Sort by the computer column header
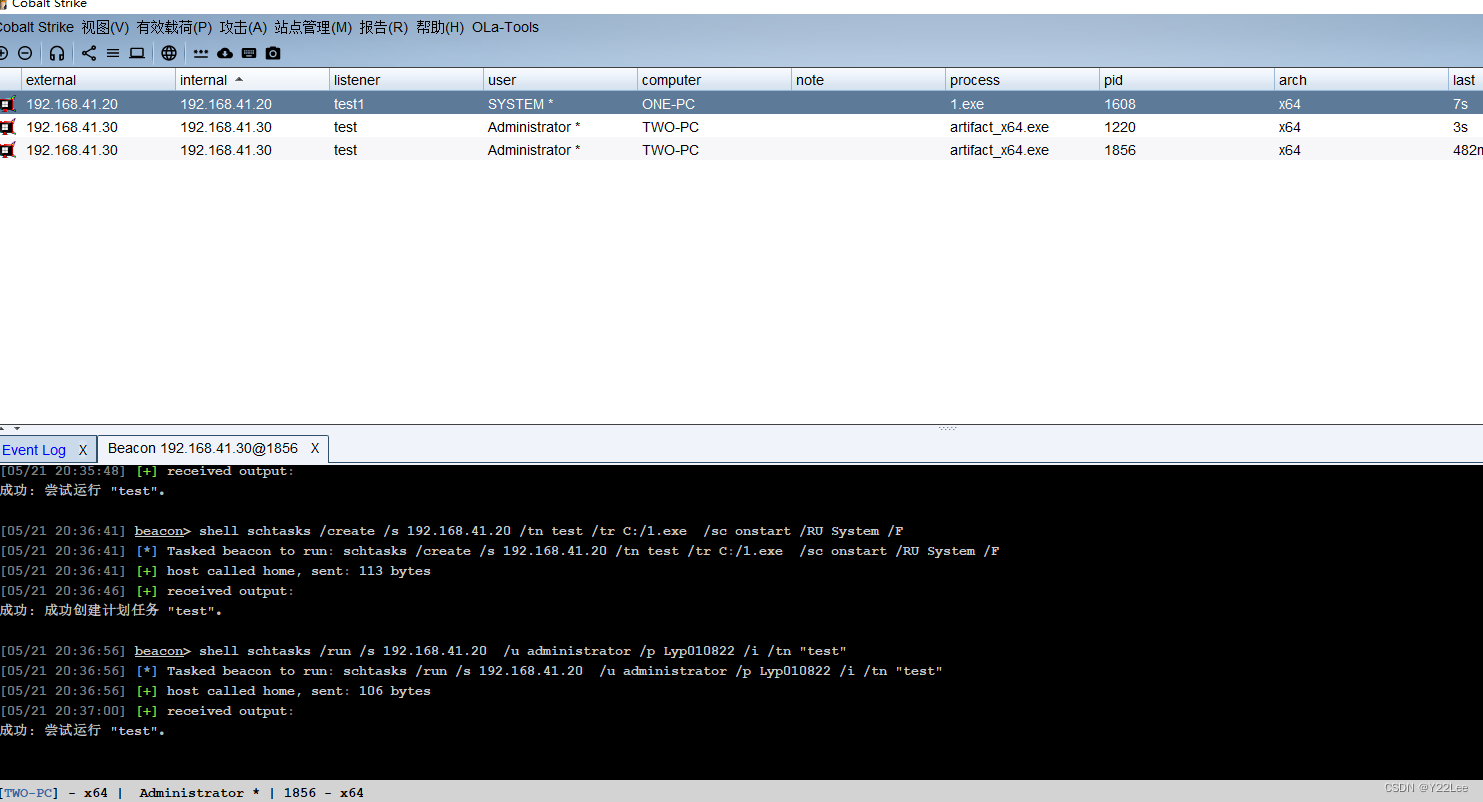1483x802 pixels. click(714, 80)
